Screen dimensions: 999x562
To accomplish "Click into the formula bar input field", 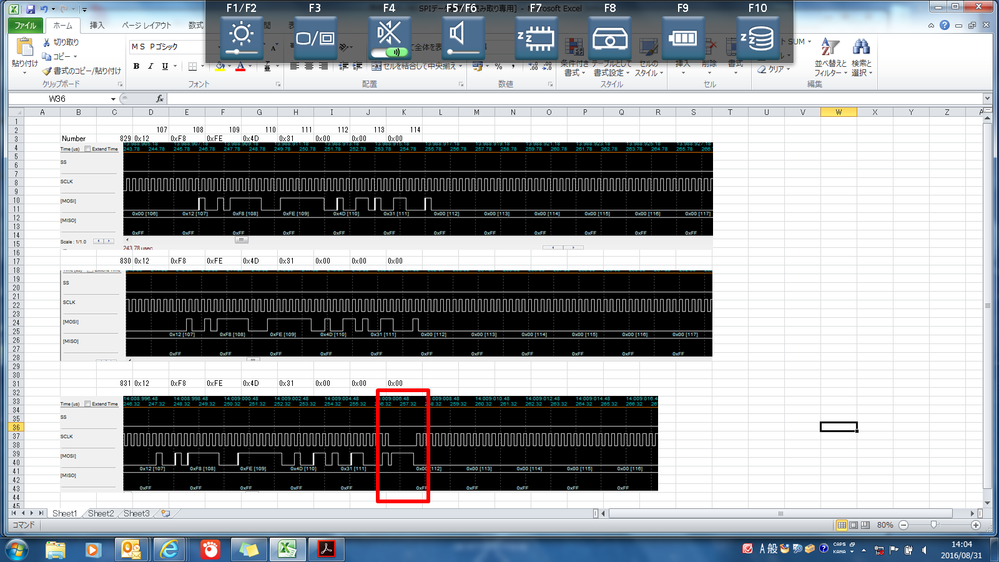I will click(573, 99).
